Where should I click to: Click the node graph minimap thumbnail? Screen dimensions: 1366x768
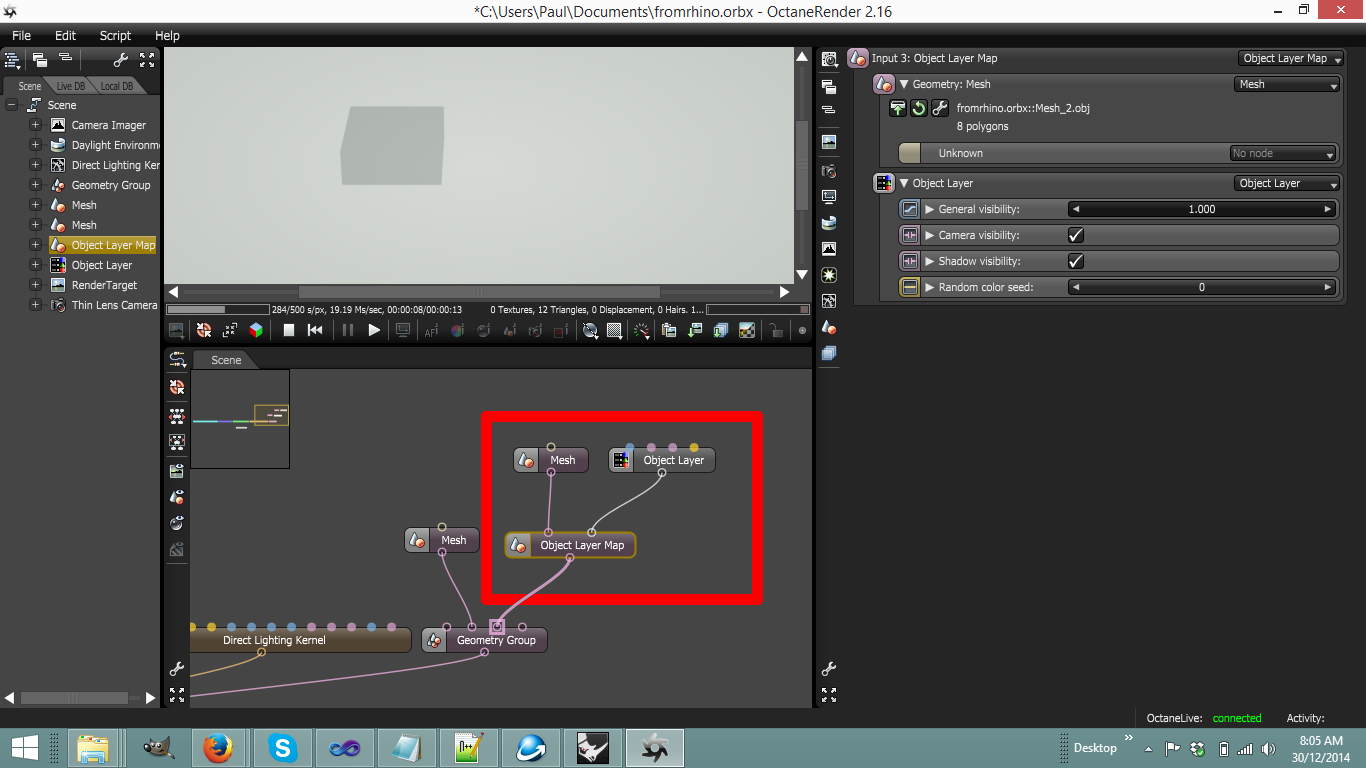(x=240, y=418)
